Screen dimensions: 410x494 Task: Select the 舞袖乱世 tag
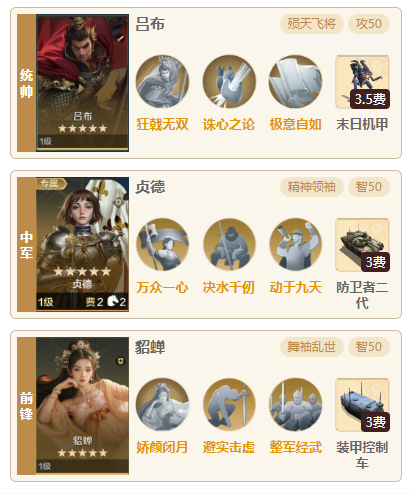coord(311,347)
